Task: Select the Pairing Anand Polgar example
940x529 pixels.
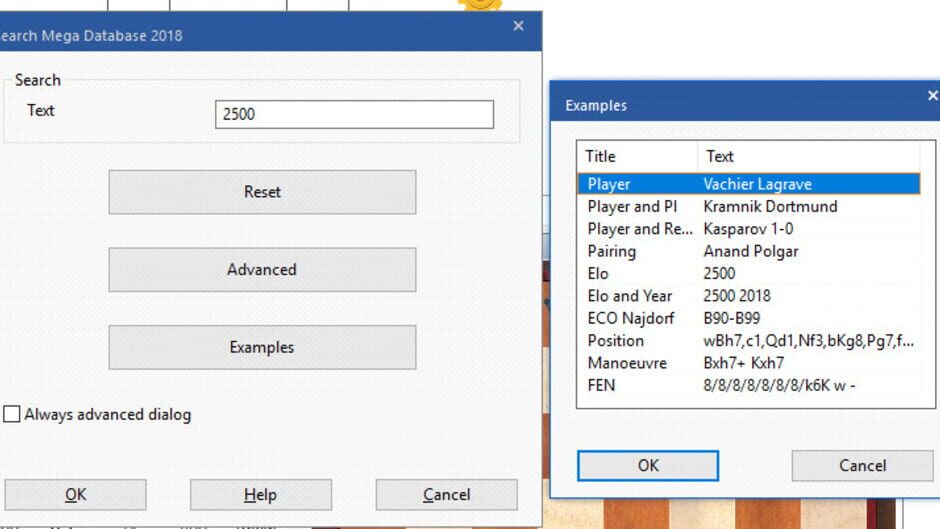Action: [749, 251]
